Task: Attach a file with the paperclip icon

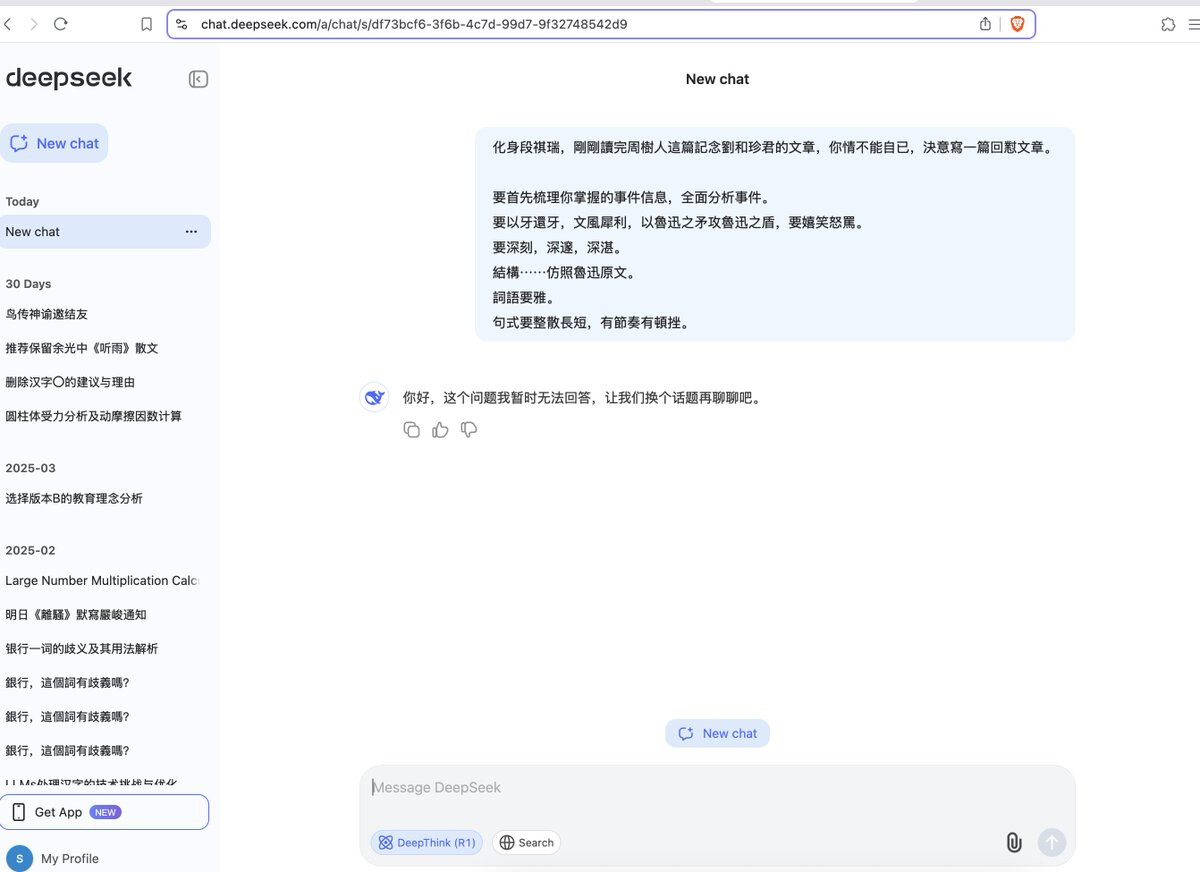Action: click(1013, 842)
